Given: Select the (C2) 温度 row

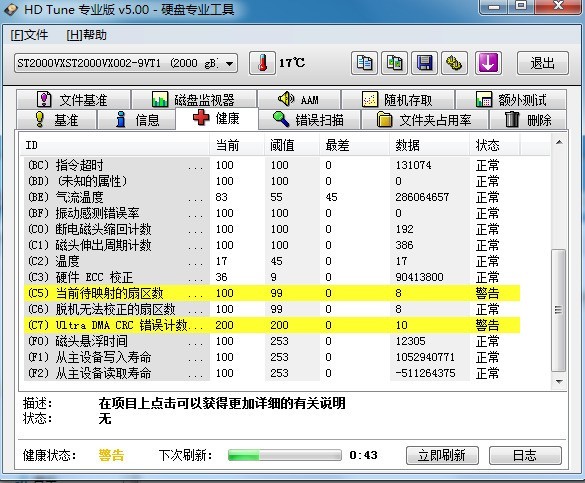Looking at the screenshot, I should click(x=272, y=261).
